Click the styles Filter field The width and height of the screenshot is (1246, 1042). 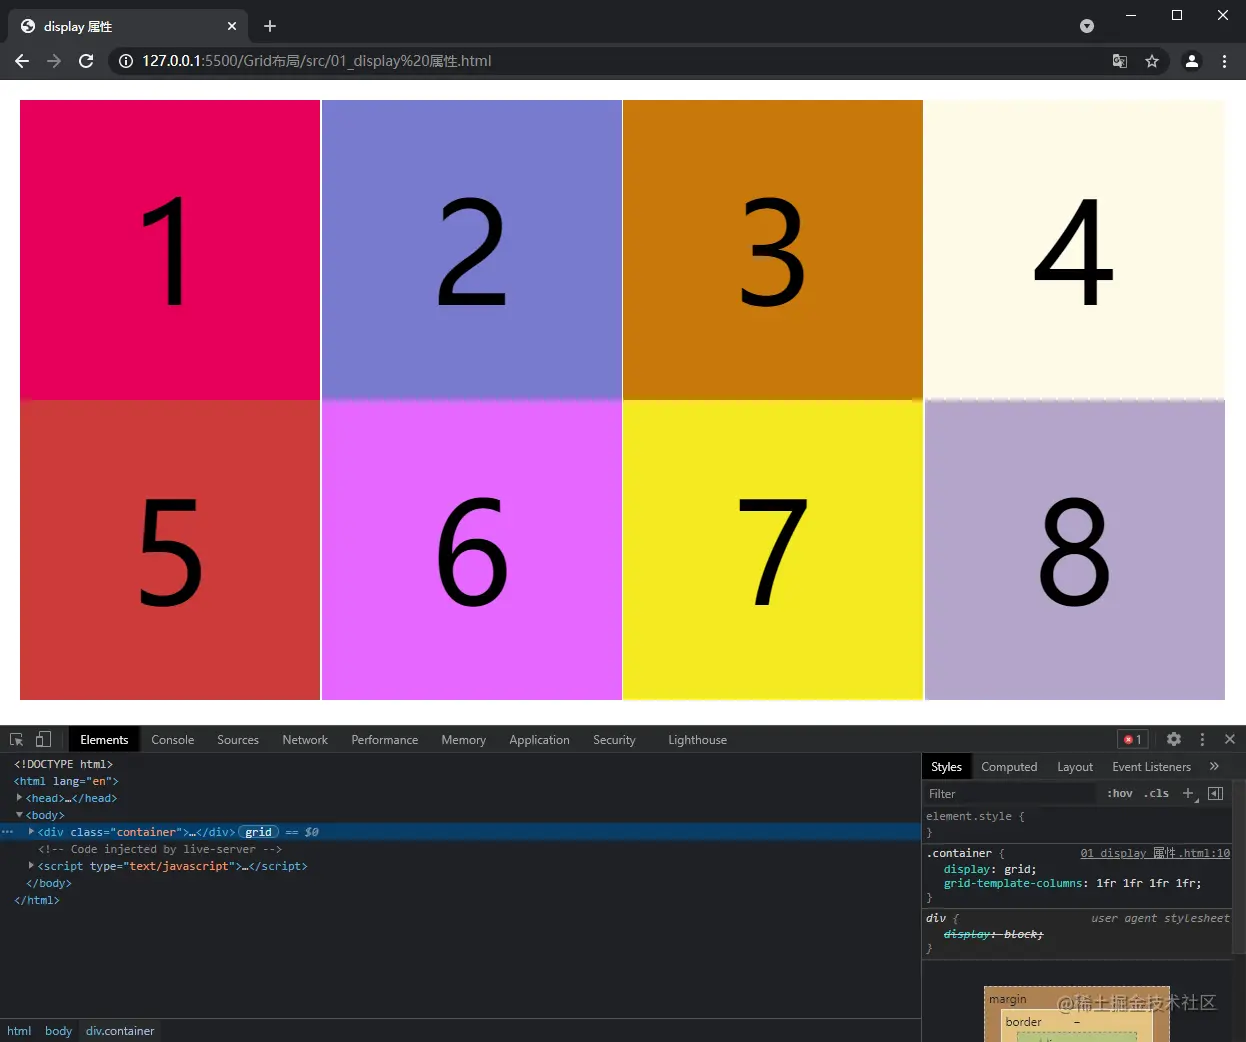pos(1010,794)
